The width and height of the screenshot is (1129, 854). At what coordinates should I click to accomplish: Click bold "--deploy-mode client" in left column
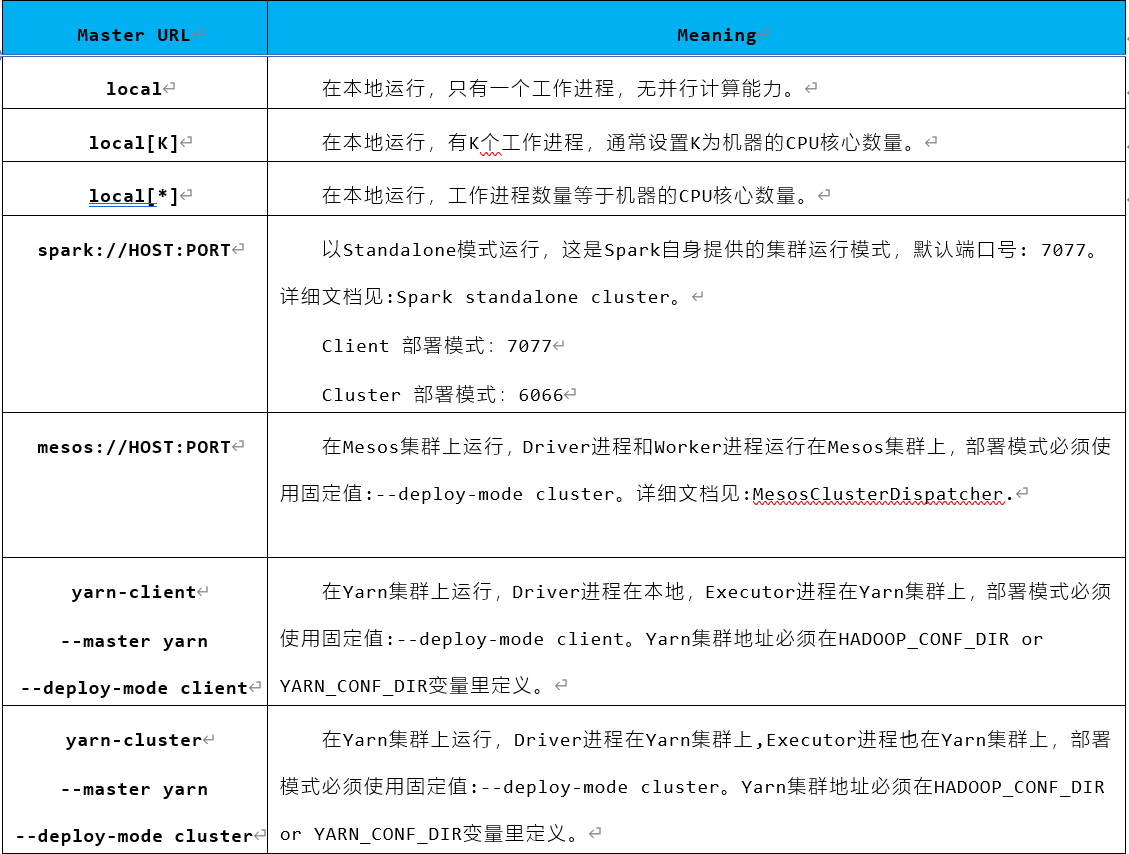click(133, 688)
